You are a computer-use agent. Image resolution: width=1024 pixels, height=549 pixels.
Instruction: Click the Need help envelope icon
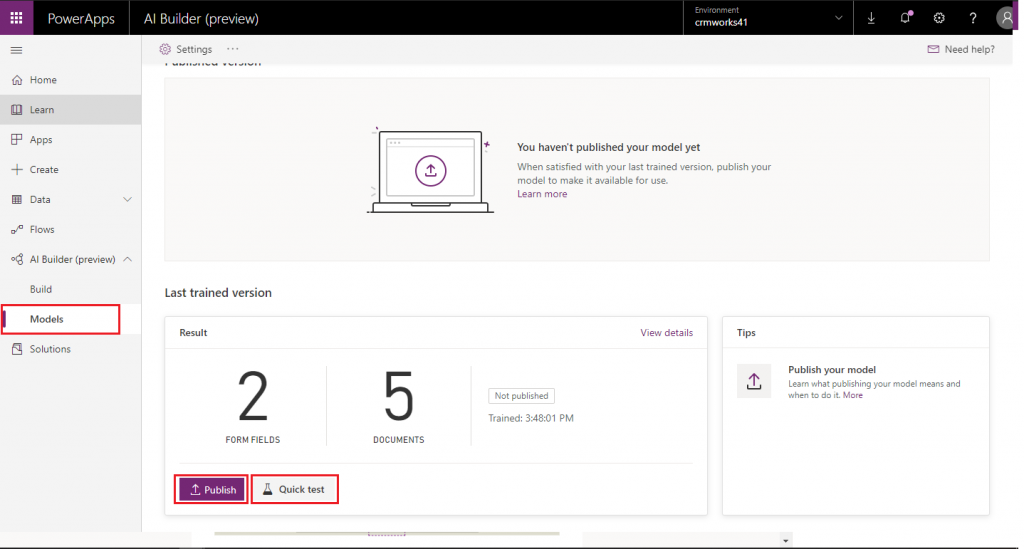pos(933,49)
